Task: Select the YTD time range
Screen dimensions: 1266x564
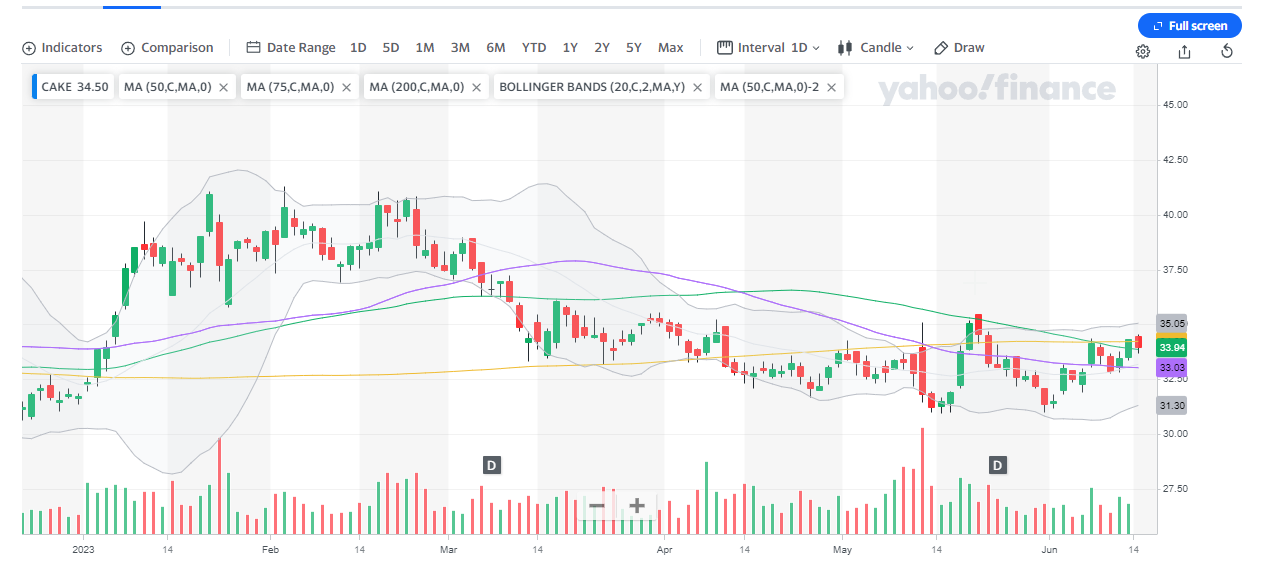Action: (534, 48)
